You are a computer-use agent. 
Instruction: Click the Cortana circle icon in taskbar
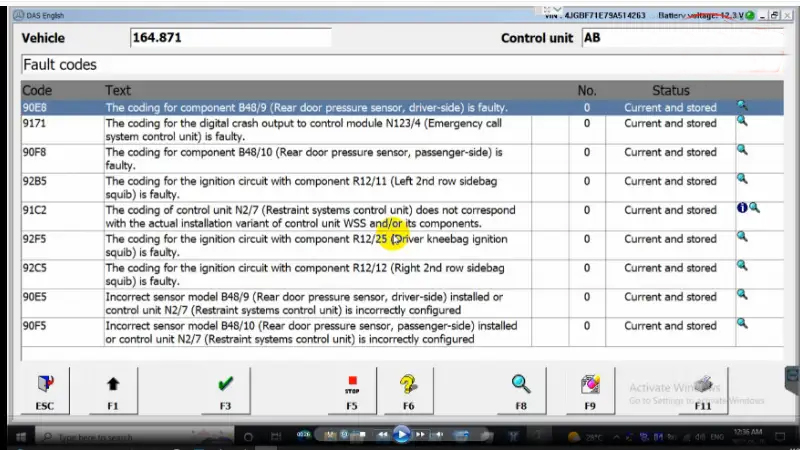(248, 437)
